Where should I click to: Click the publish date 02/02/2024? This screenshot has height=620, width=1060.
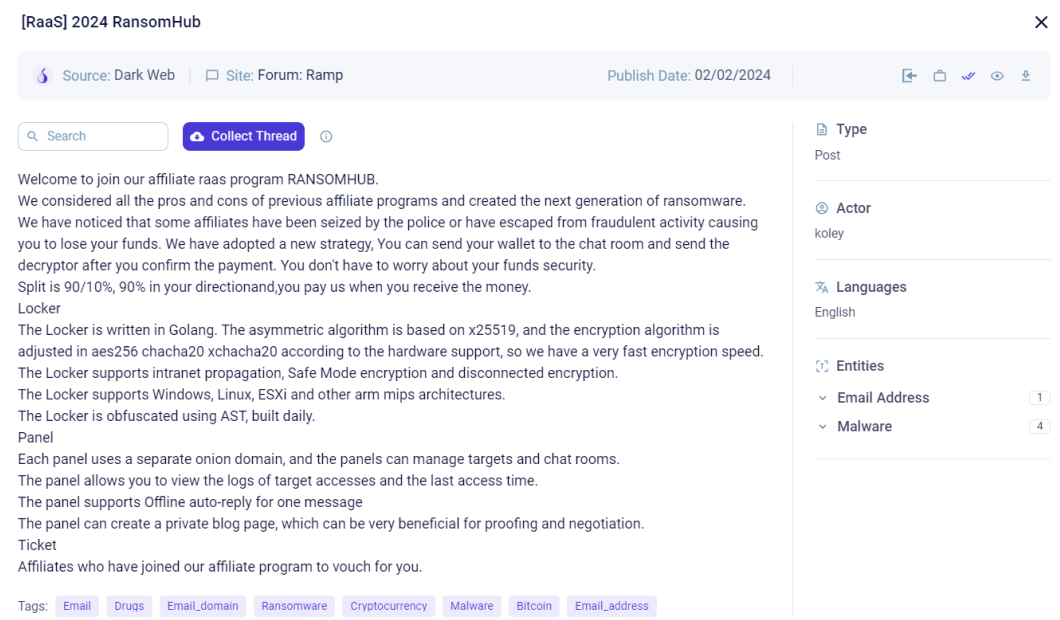[733, 76]
